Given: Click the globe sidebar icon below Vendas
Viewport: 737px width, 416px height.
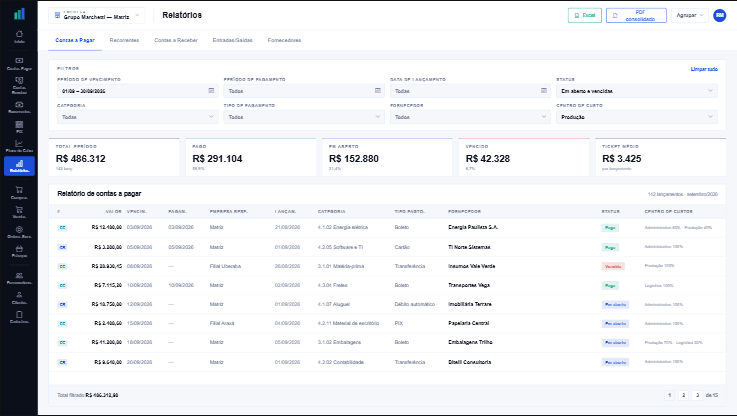Looking at the screenshot, I should 19,232.
